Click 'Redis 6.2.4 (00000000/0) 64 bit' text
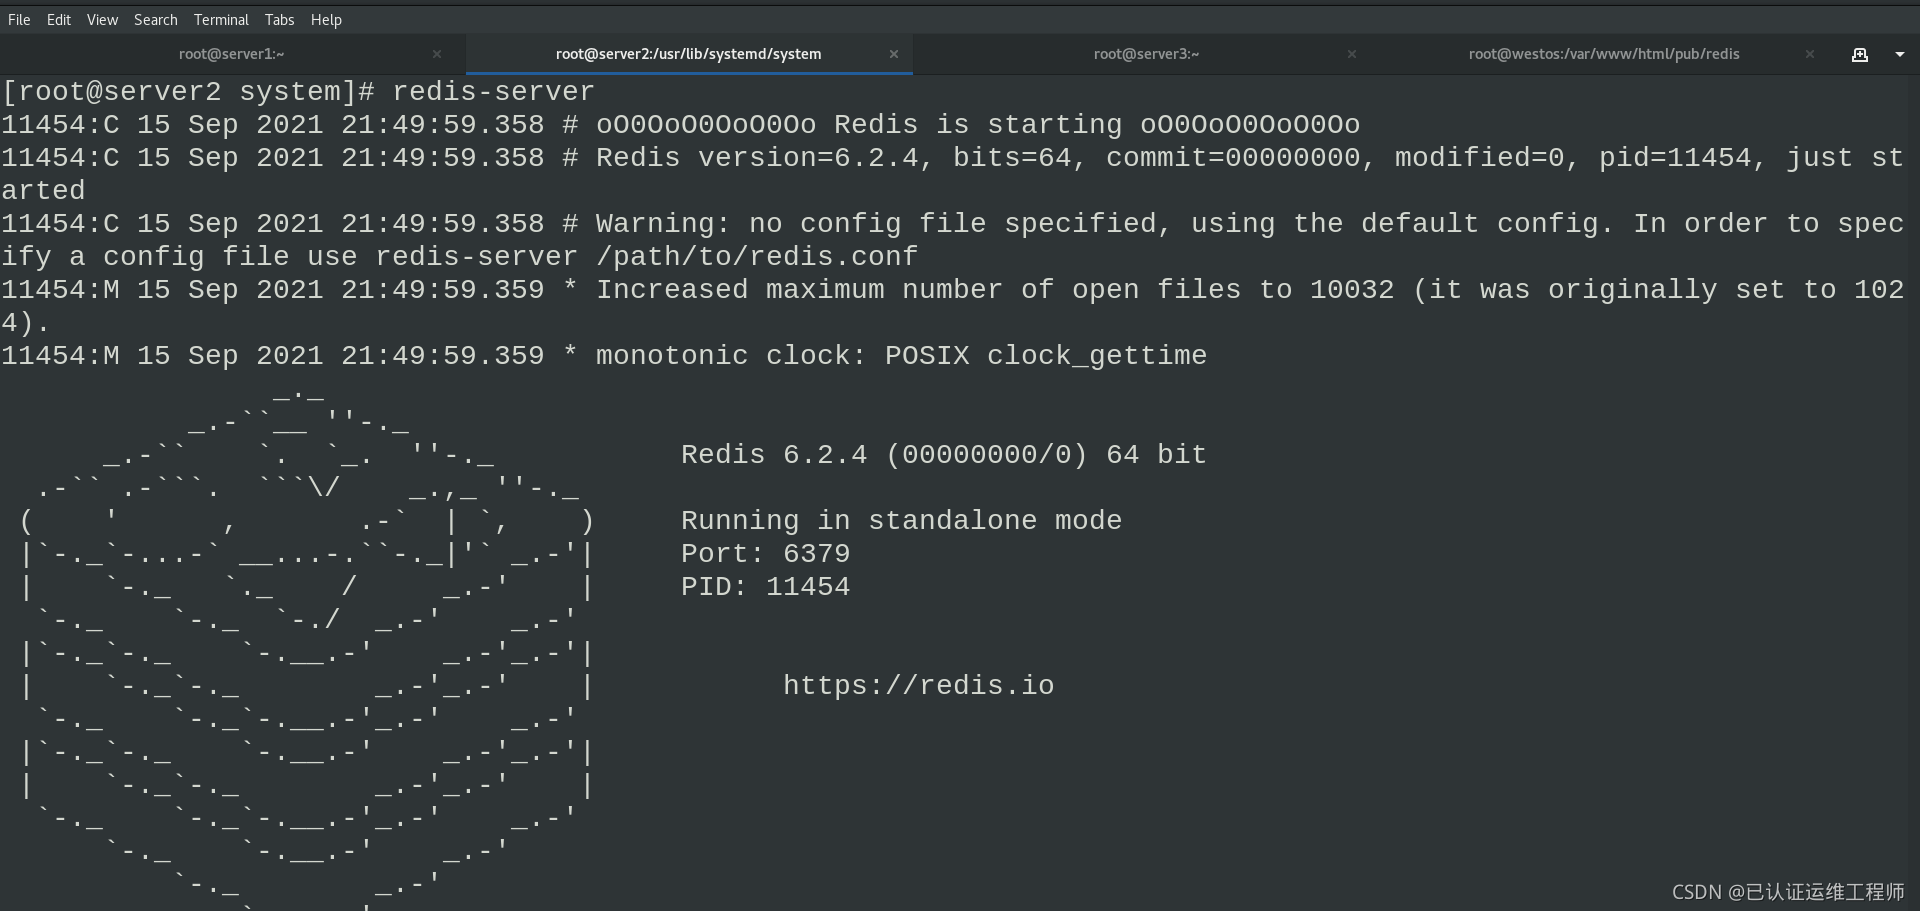The image size is (1920, 911). 944,454
